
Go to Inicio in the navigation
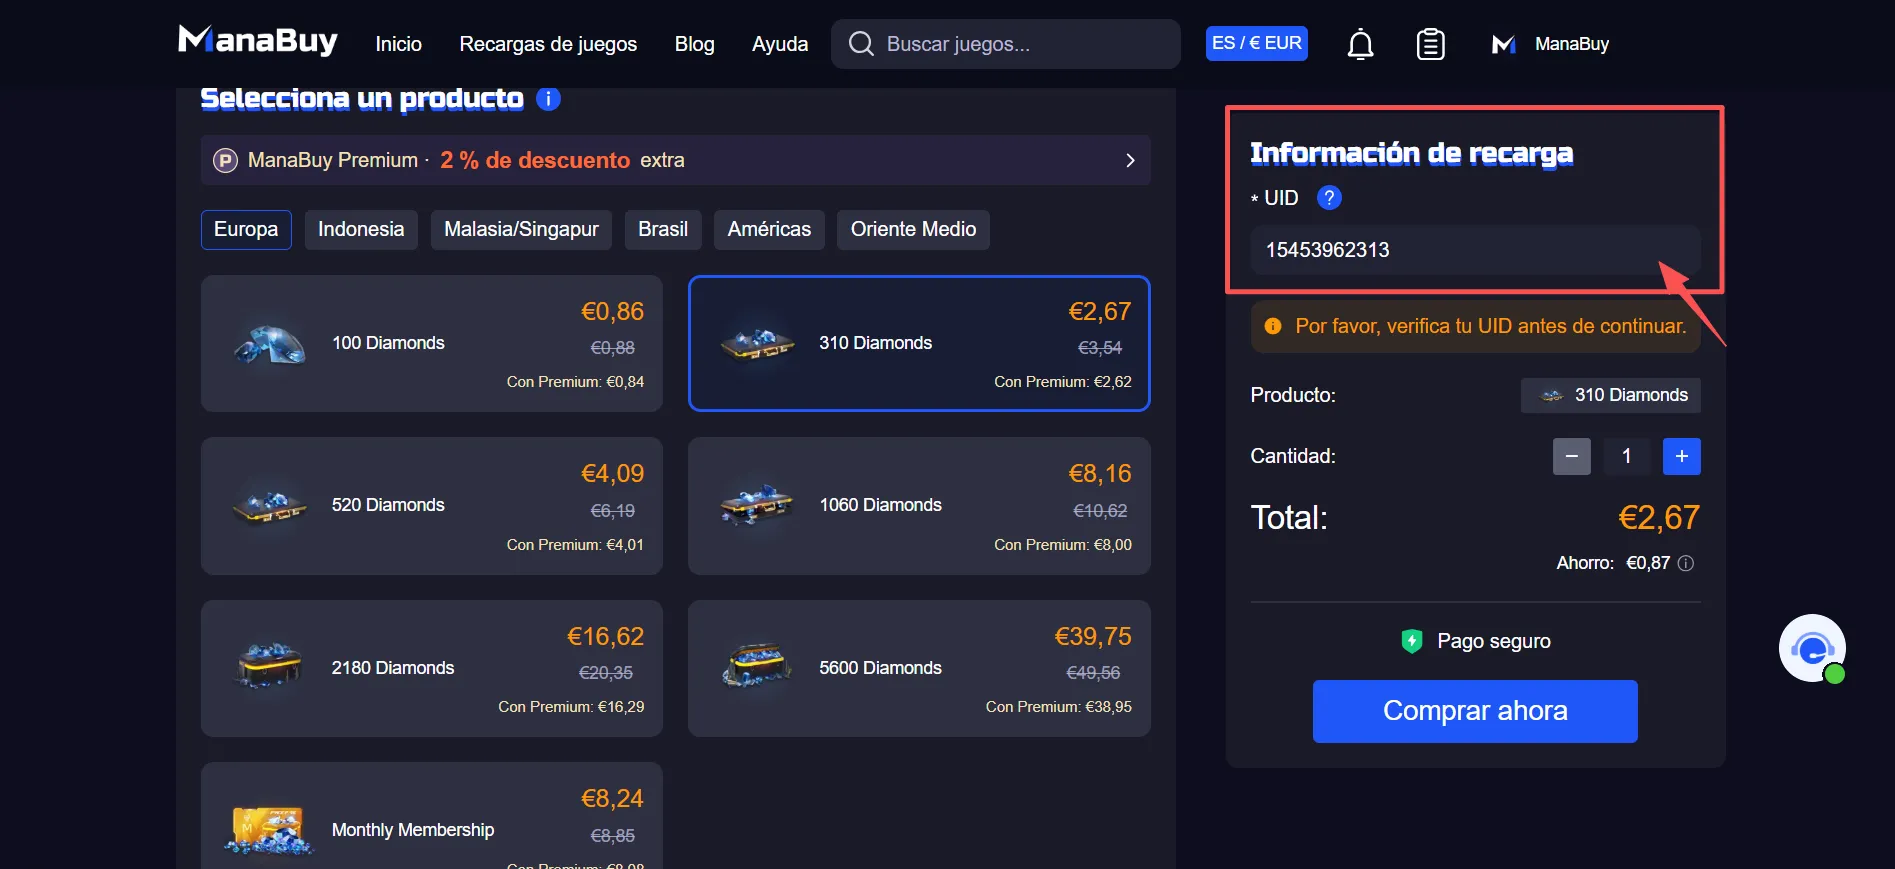point(398,44)
